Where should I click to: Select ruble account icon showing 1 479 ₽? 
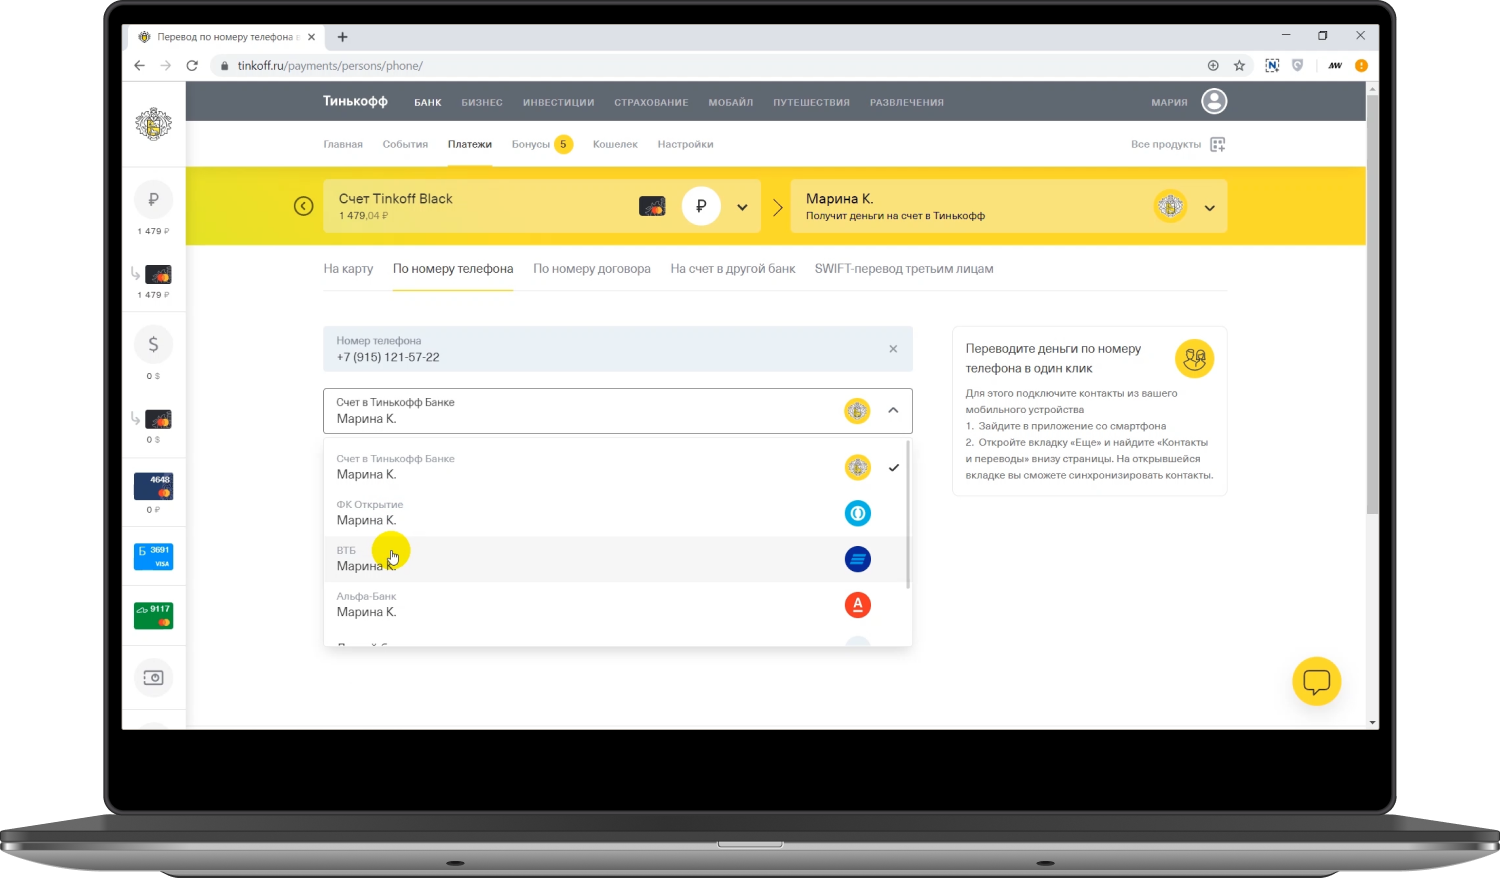click(x=153, y=199)
